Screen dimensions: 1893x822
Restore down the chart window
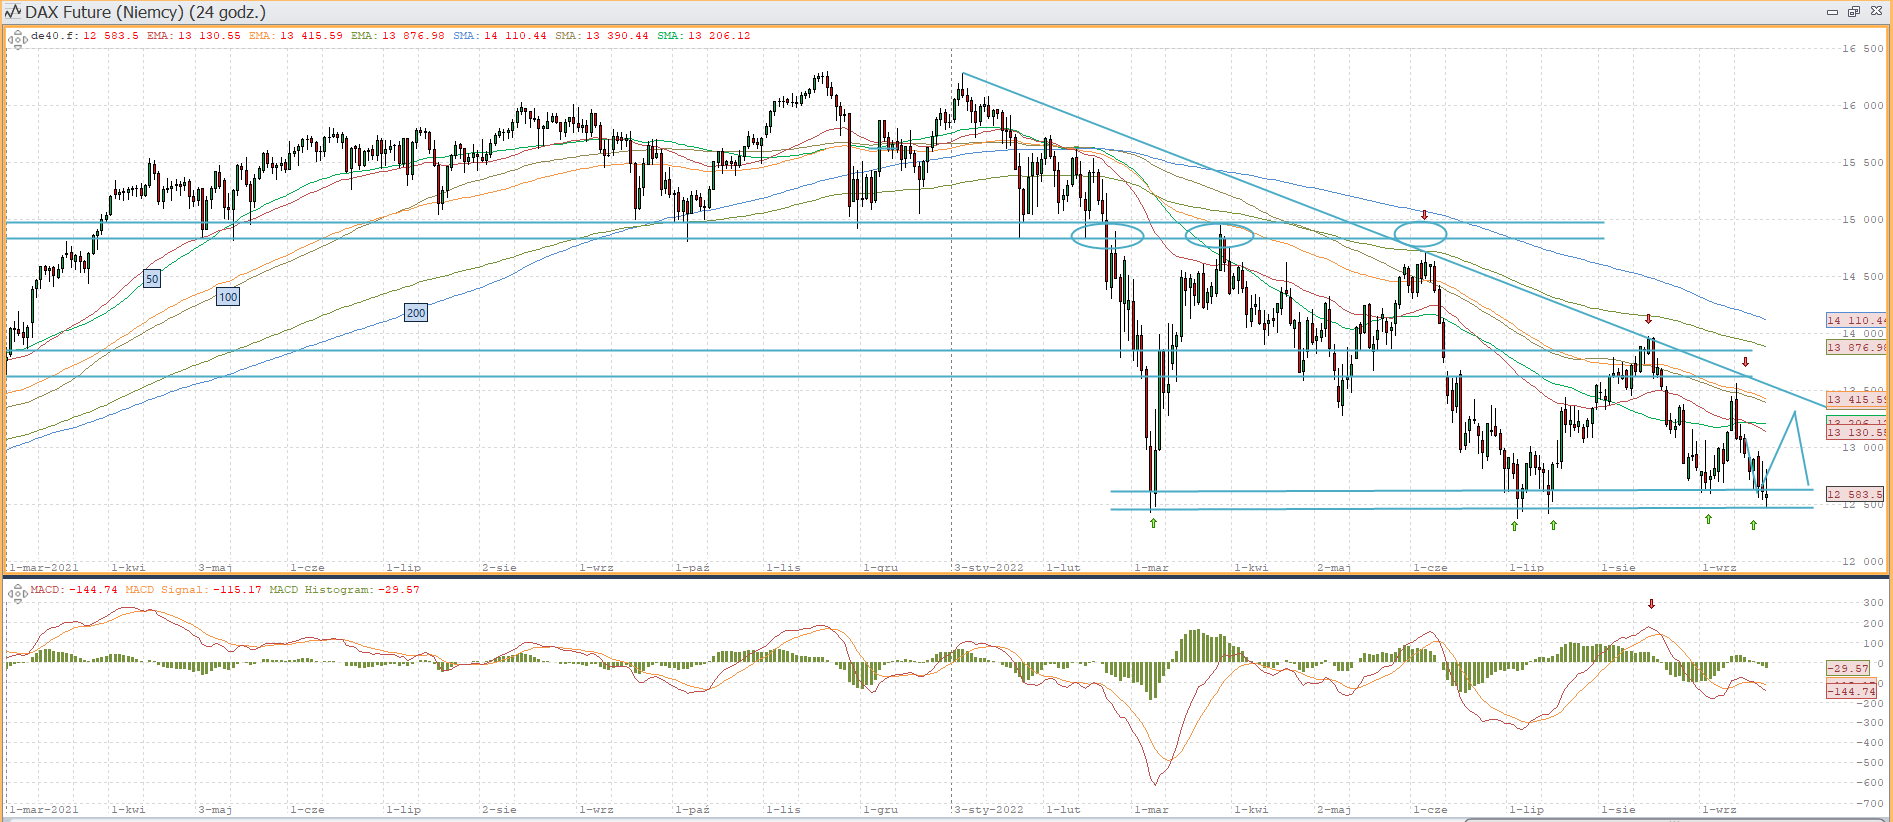point(1853,12)
